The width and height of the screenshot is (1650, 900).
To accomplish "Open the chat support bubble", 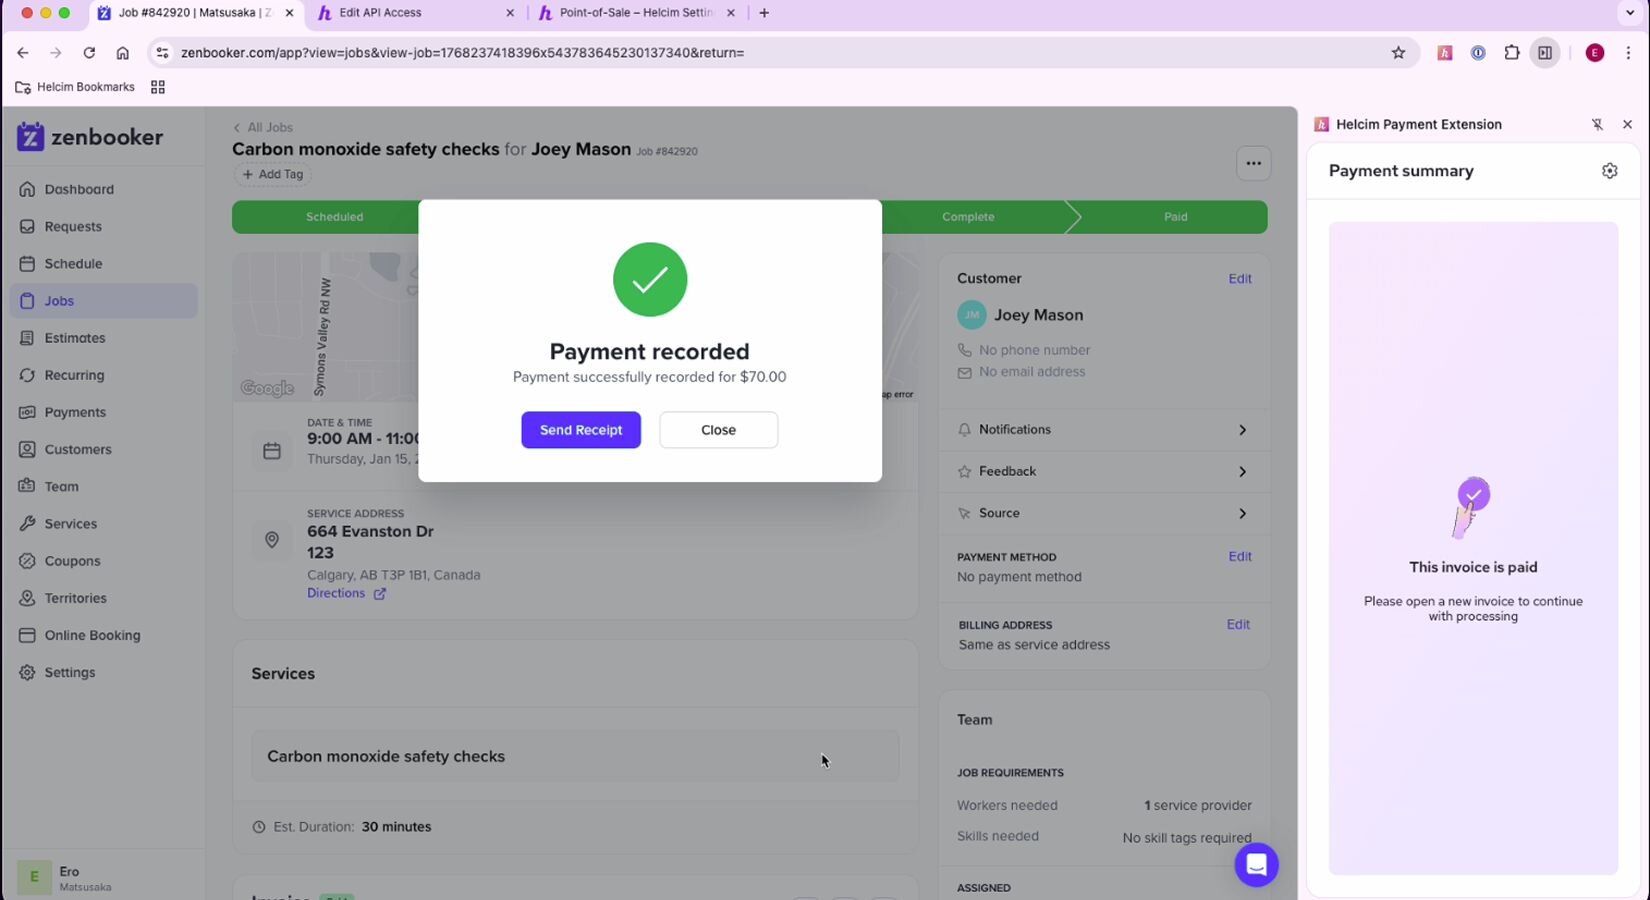I will [x=1256, y=865].
